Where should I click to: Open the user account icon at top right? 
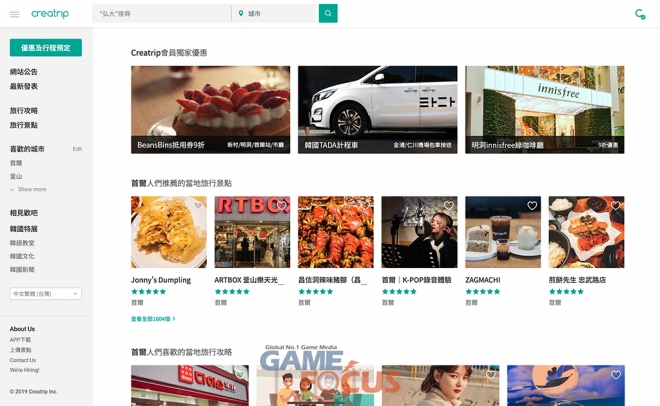640,14
